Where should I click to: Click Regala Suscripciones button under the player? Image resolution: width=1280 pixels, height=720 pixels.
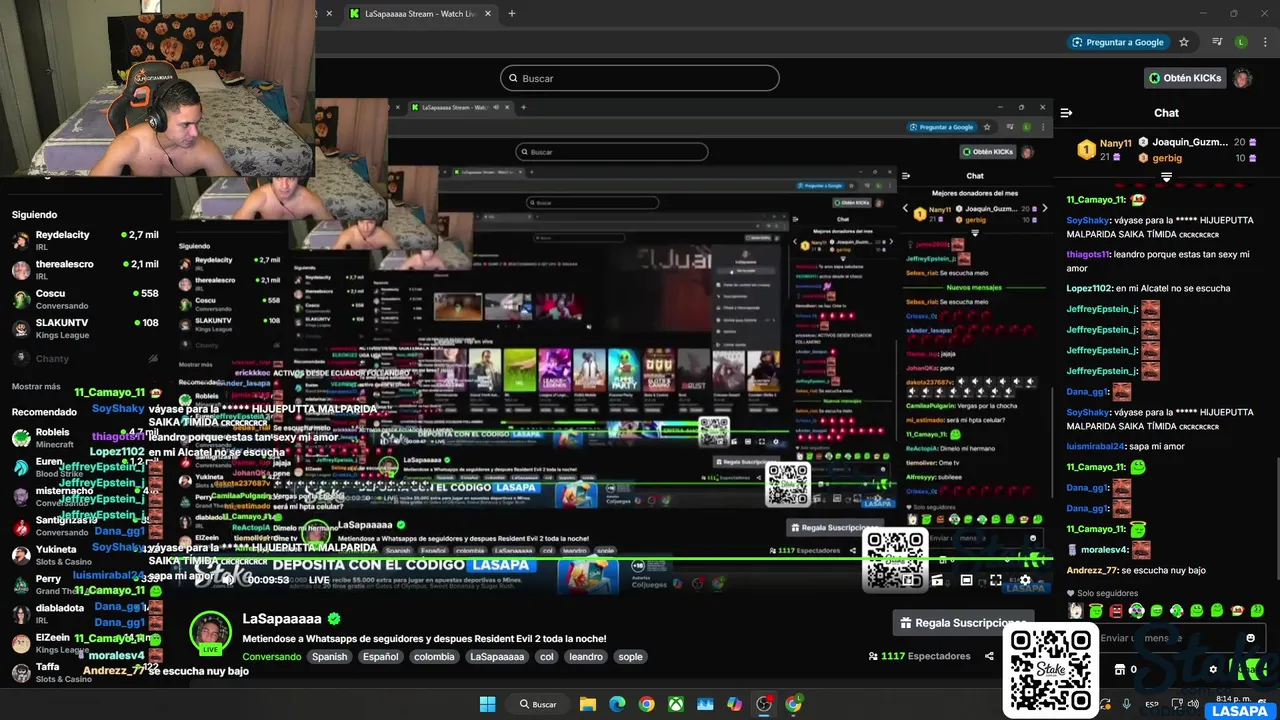pyautogui.click(x=961, y=623)
